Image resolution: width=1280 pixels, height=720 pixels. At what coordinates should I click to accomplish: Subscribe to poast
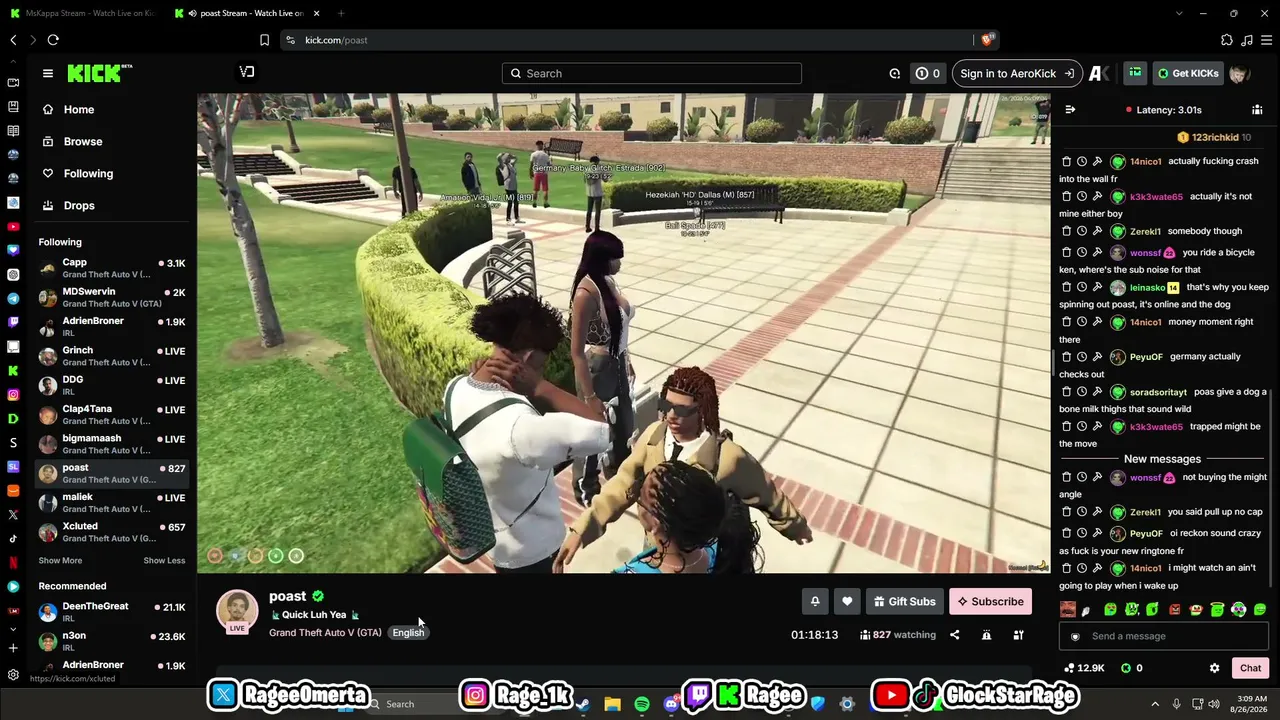[x=990, y=601]
